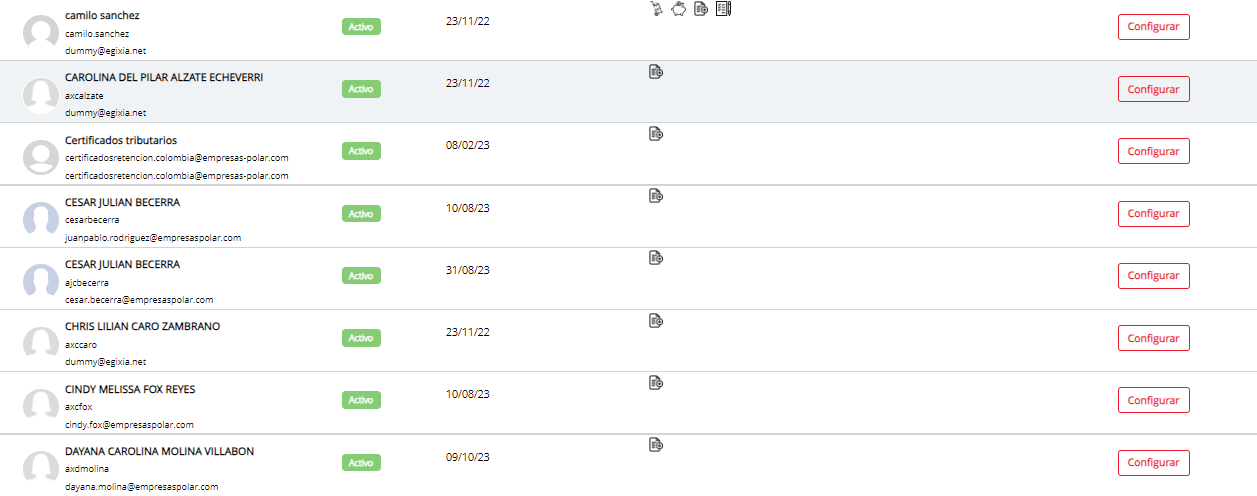This screenshot has width=1257, height=496.
Task: Click the piggy bank icon for camilo sanchez
Action: pos(678,9)
